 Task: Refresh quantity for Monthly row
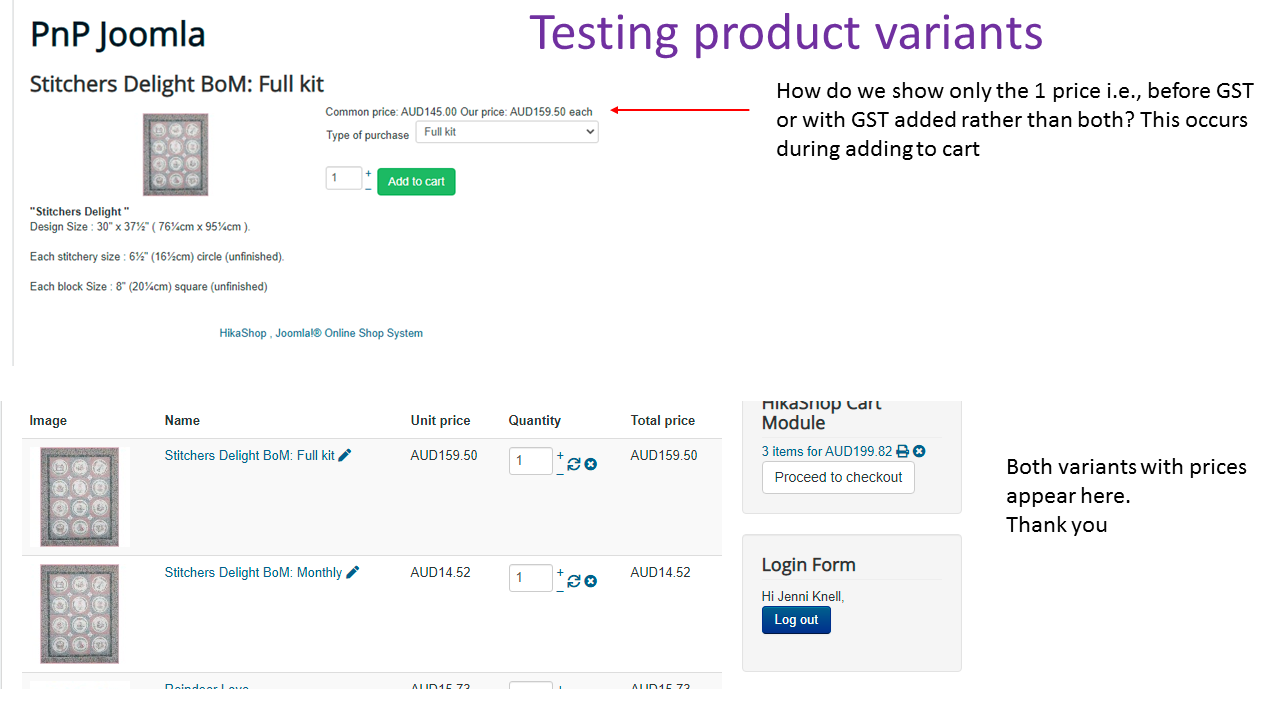(x=574, y=581)
